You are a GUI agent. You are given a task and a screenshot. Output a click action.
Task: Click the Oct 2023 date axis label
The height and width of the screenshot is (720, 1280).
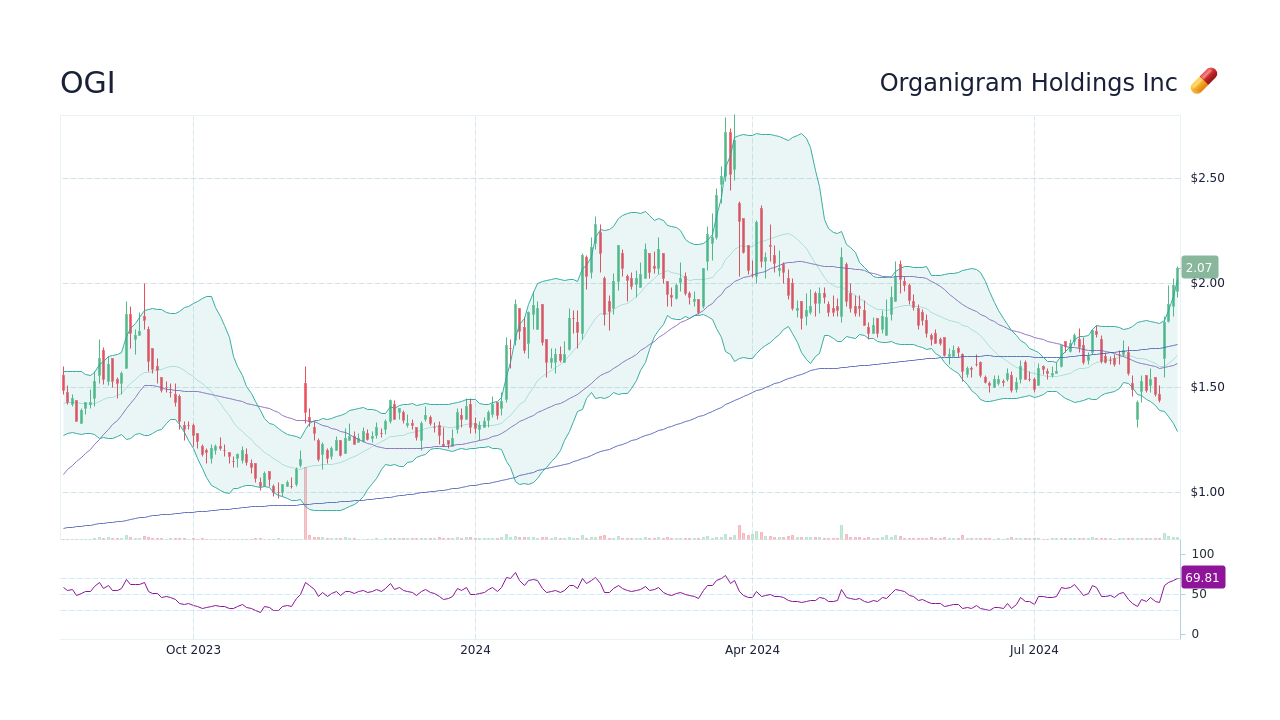(193, 650)
